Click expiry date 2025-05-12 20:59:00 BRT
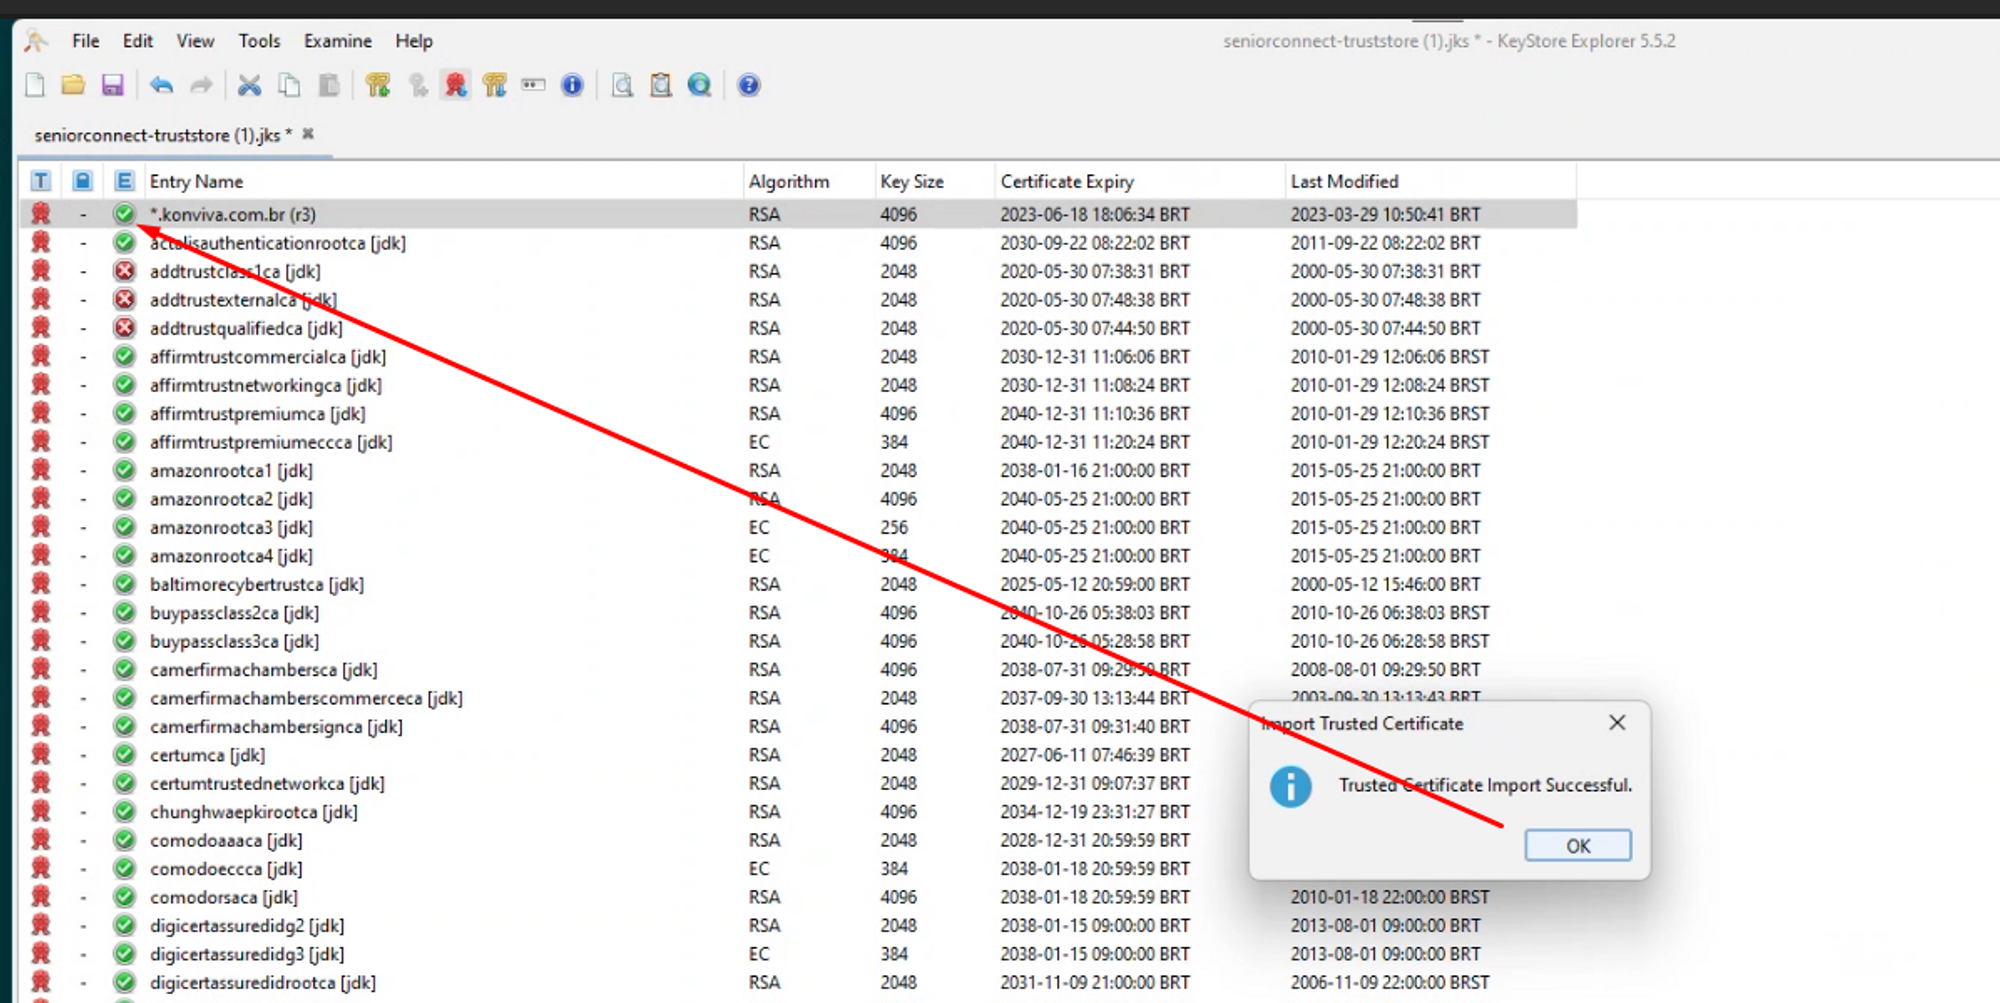The width and height of the screenshot is (2000, 1003). (x=1095, y=584)
